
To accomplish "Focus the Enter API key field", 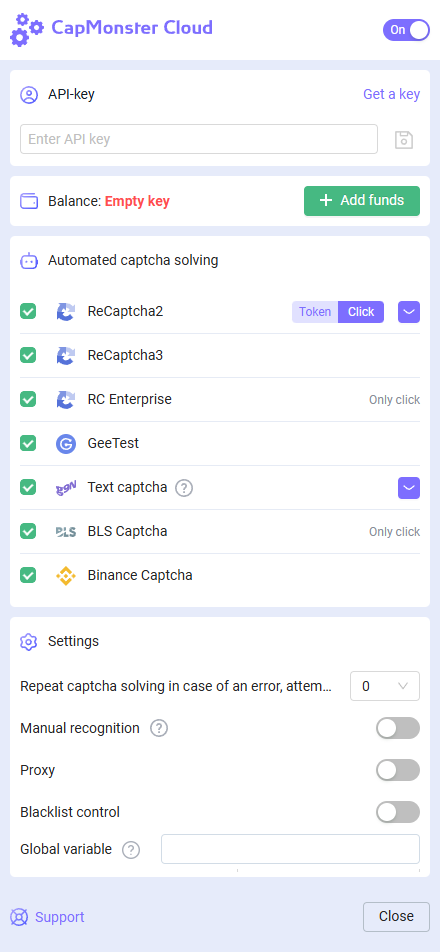I will point(199,139).
